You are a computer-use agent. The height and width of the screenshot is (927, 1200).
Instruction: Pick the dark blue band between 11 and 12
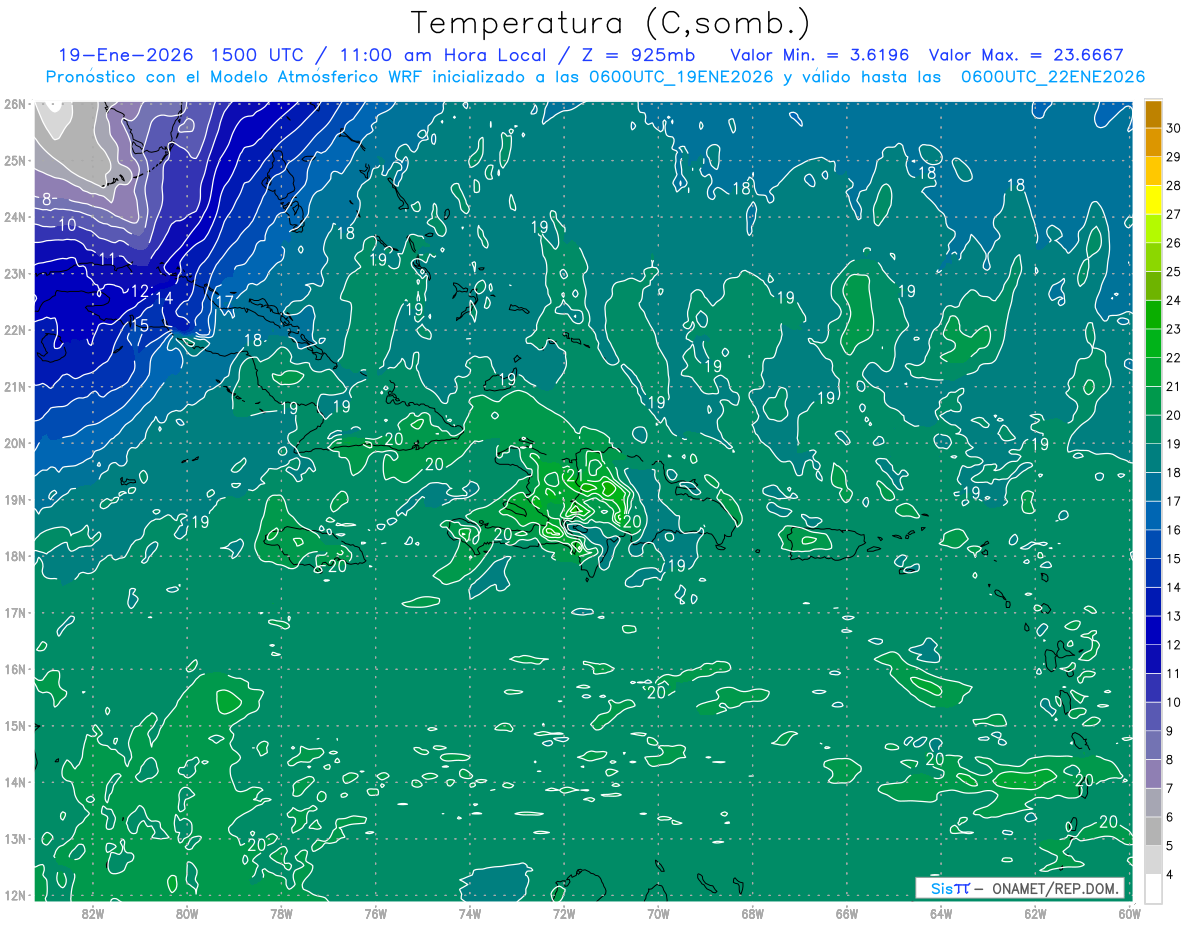pos(1153,659)
